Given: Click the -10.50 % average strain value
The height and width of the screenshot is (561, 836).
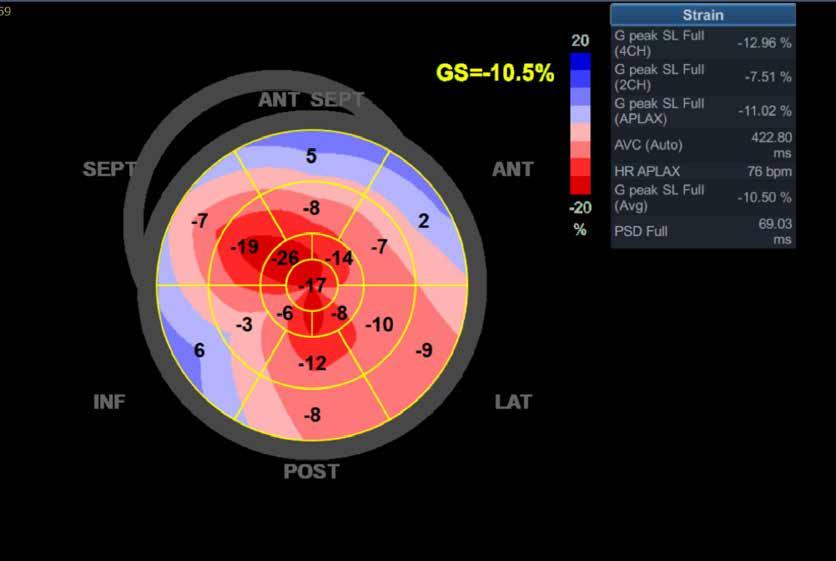Looking at the screenshot, I should [764, 197].
